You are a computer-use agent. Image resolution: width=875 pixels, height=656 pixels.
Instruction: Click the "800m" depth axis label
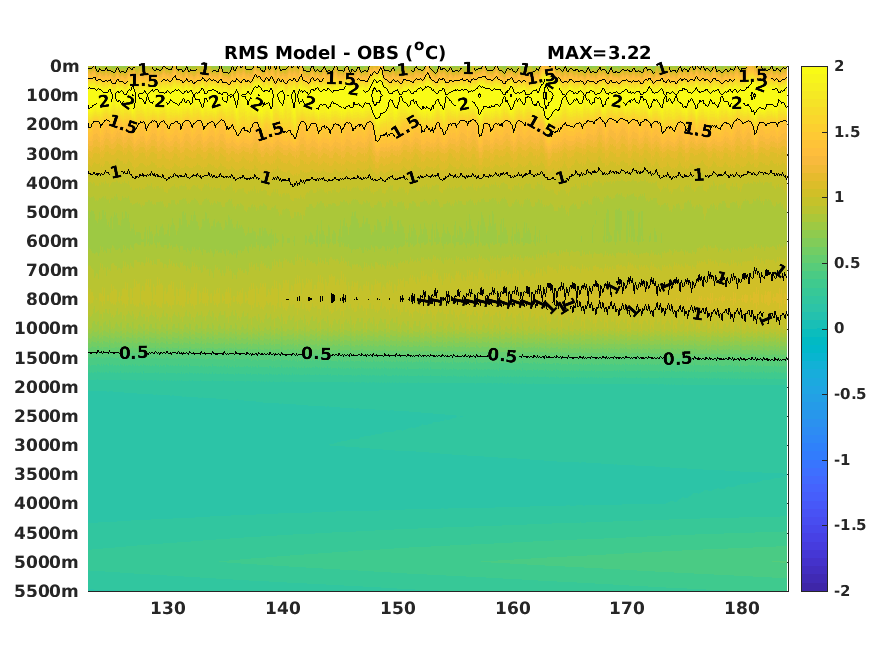[x=52, y=299]
